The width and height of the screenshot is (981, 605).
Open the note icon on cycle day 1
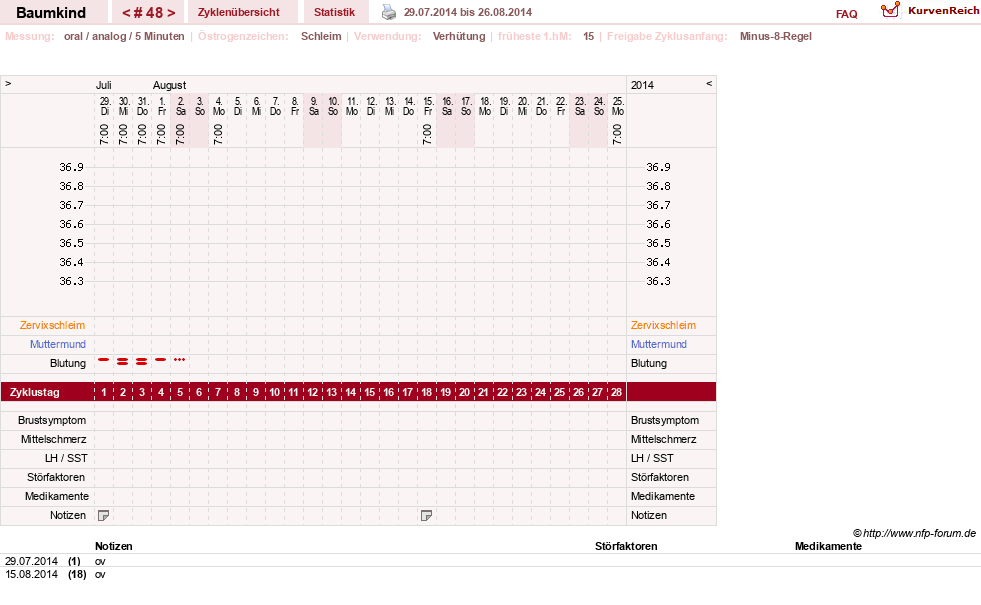[x=104, y=516]
